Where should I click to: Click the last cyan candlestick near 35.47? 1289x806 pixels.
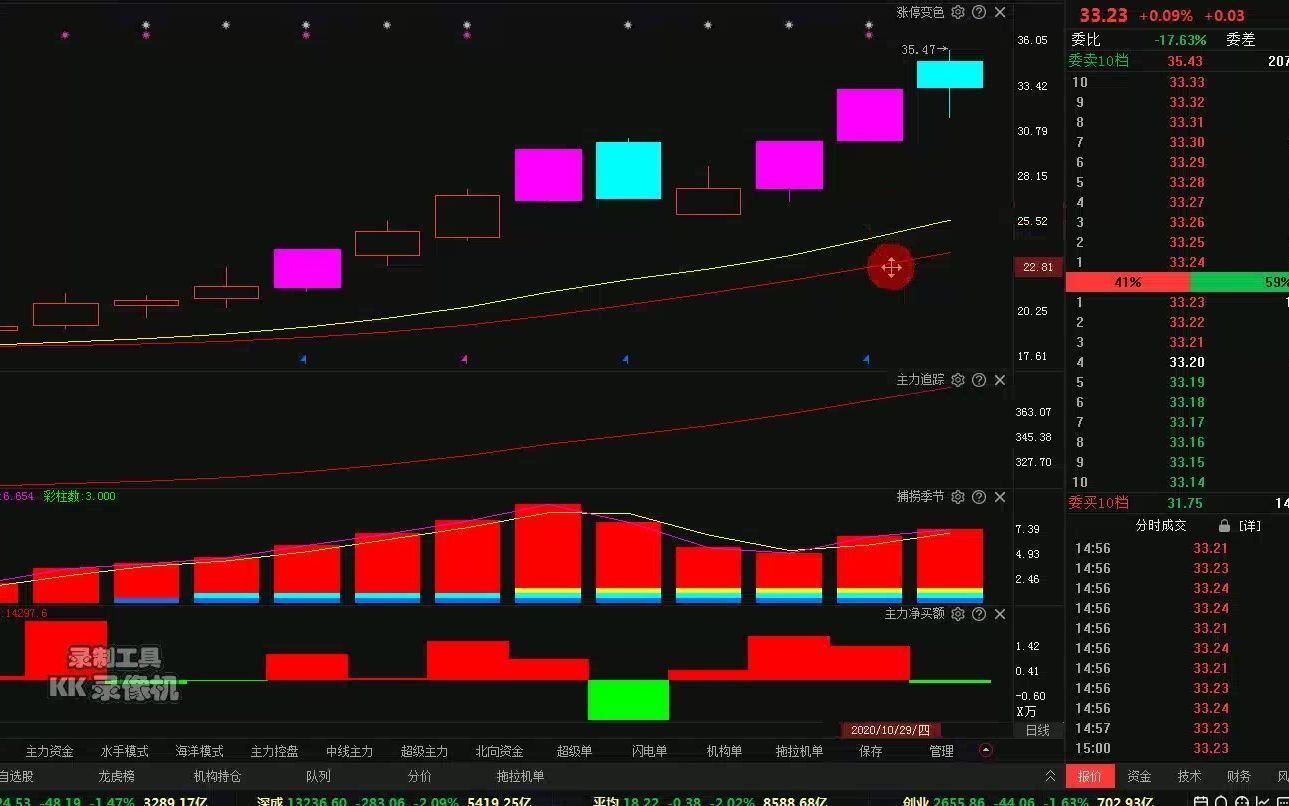950,75
